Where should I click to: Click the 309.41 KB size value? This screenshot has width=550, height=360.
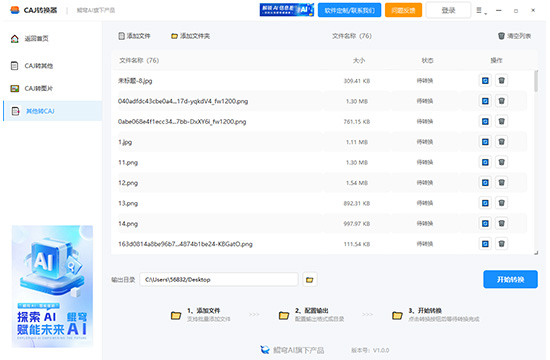357,81
